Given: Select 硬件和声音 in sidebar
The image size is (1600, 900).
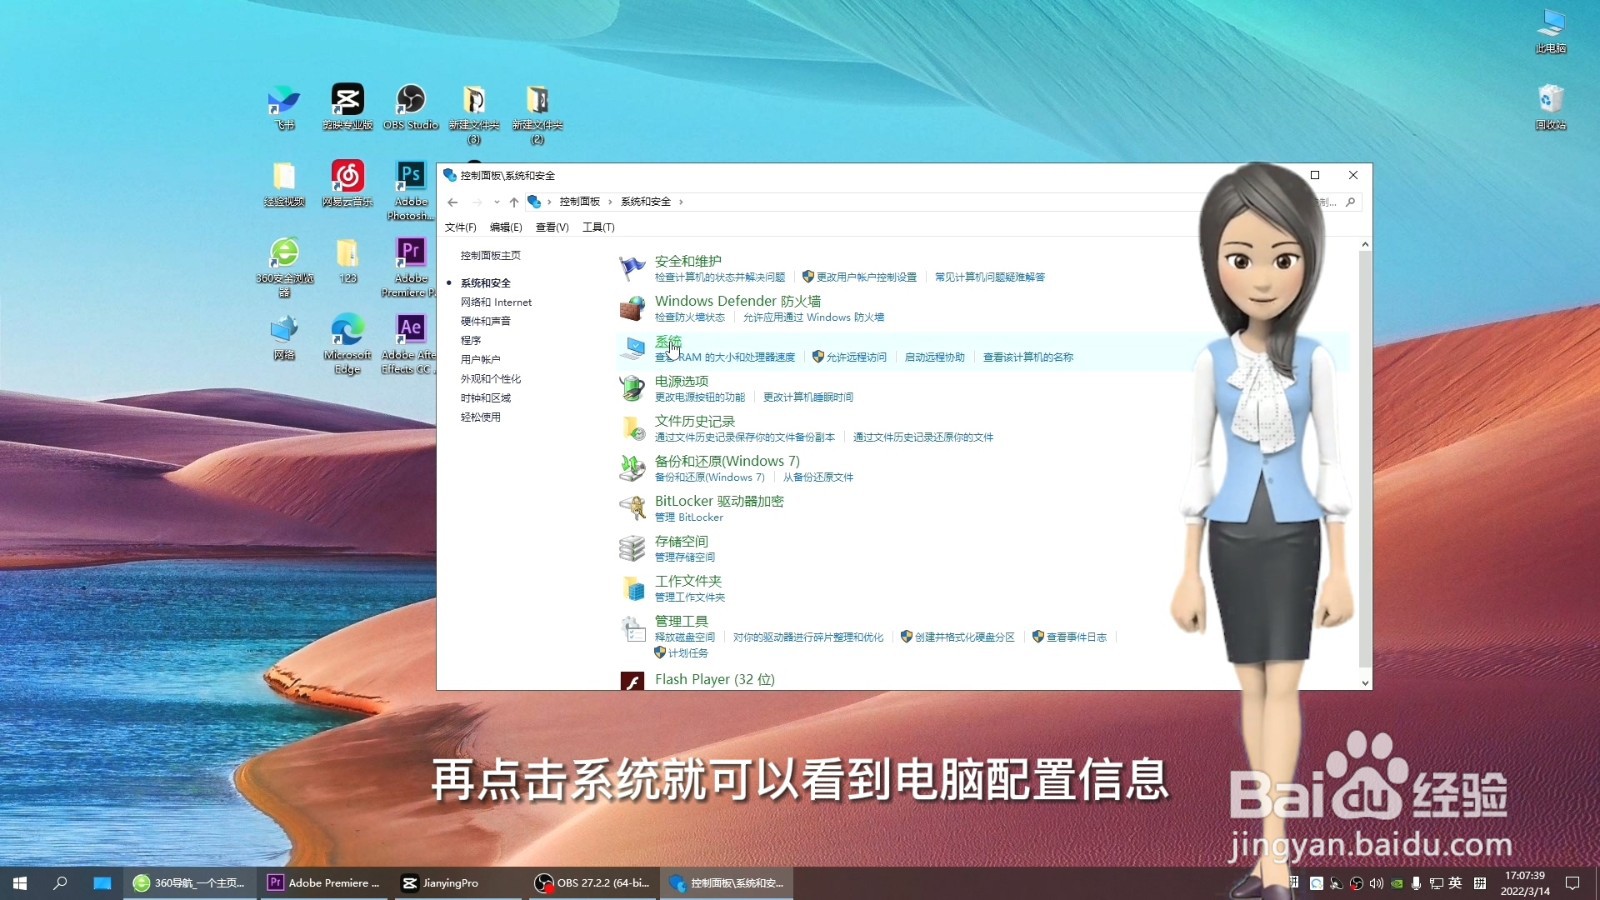Looking at the screenshot, I should pyautogui.click(x=485, y=321).
